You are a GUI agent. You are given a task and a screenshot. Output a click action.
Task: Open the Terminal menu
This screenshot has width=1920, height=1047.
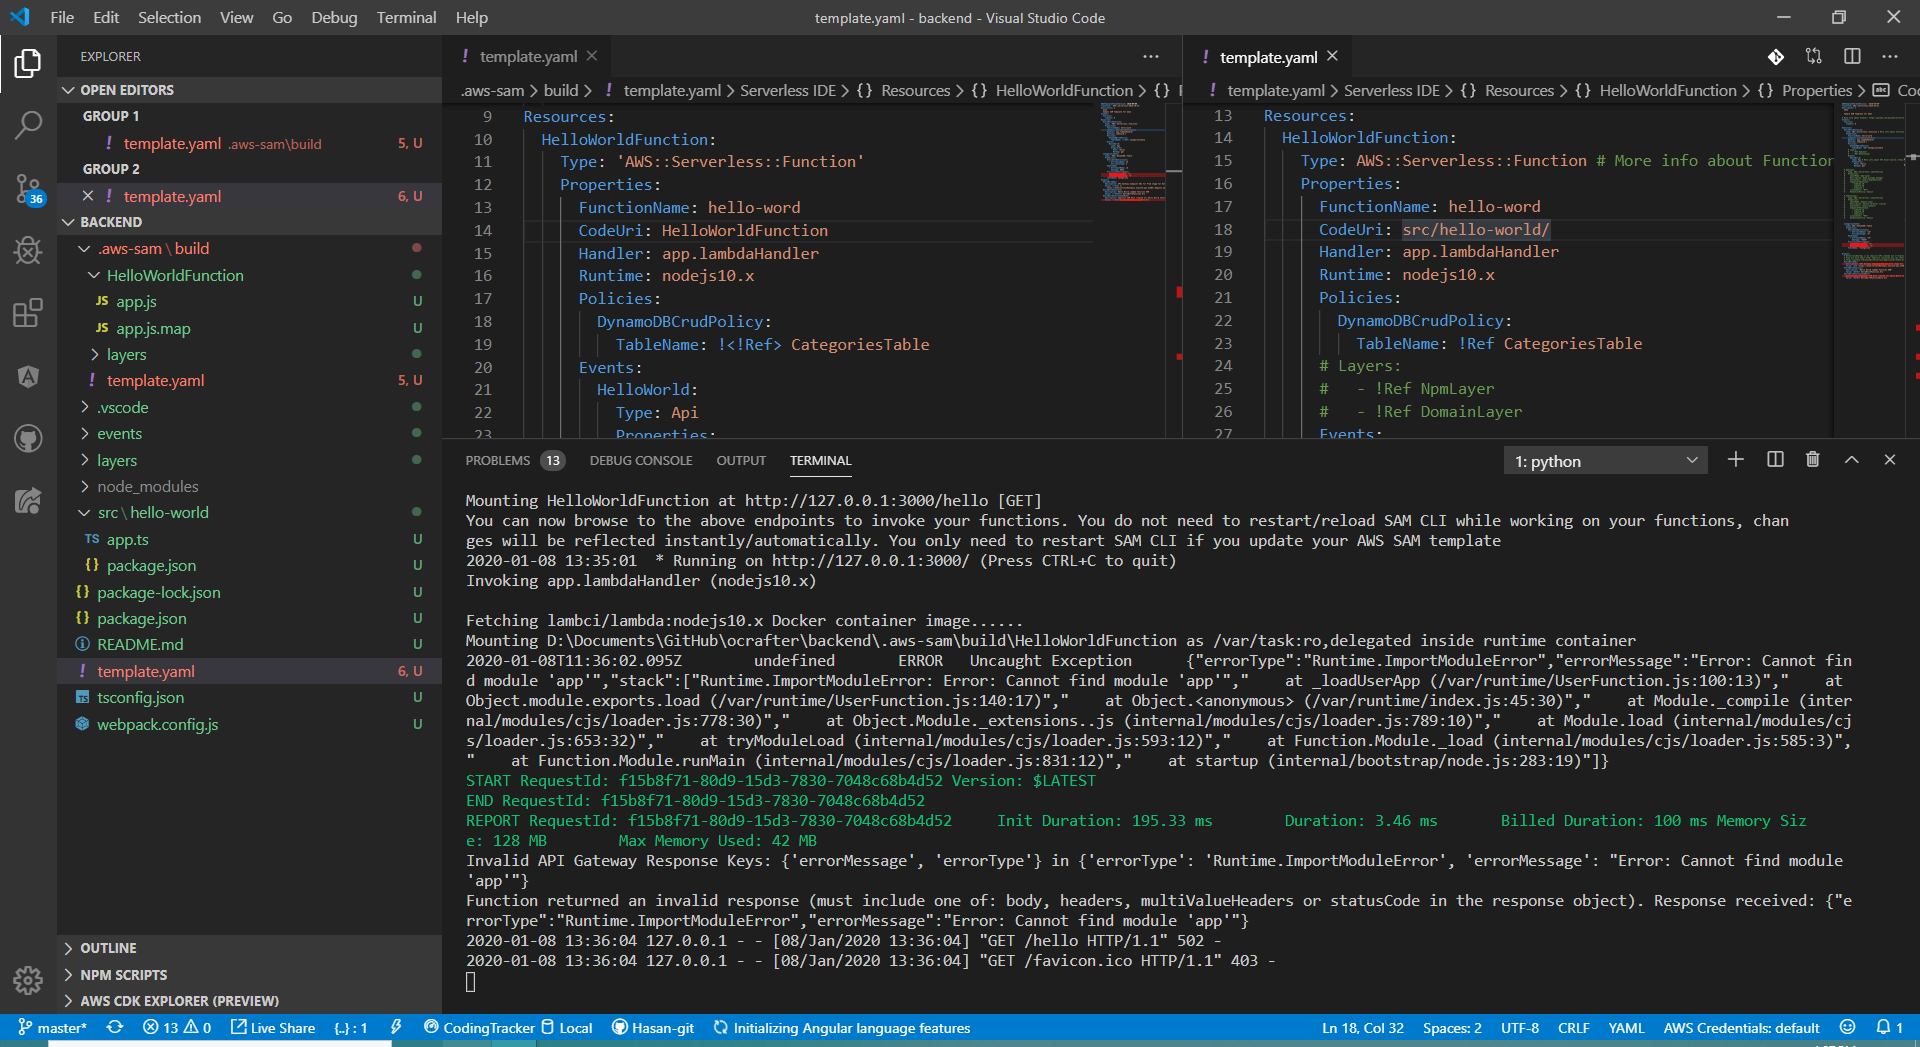[x=406, y=17]
